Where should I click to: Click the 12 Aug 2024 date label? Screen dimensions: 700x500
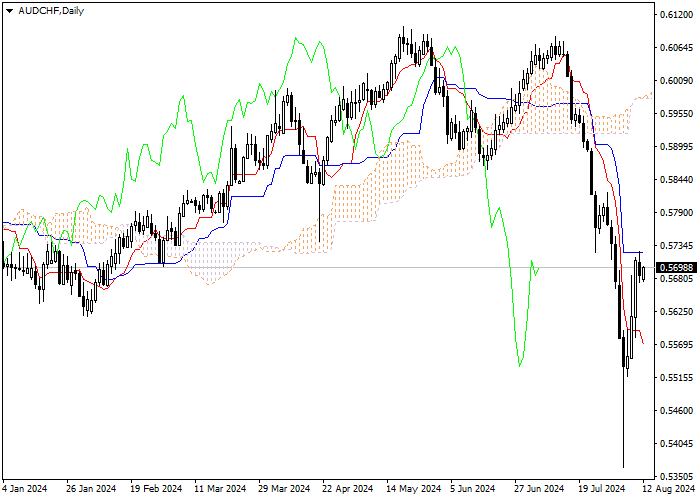(669, 489)
